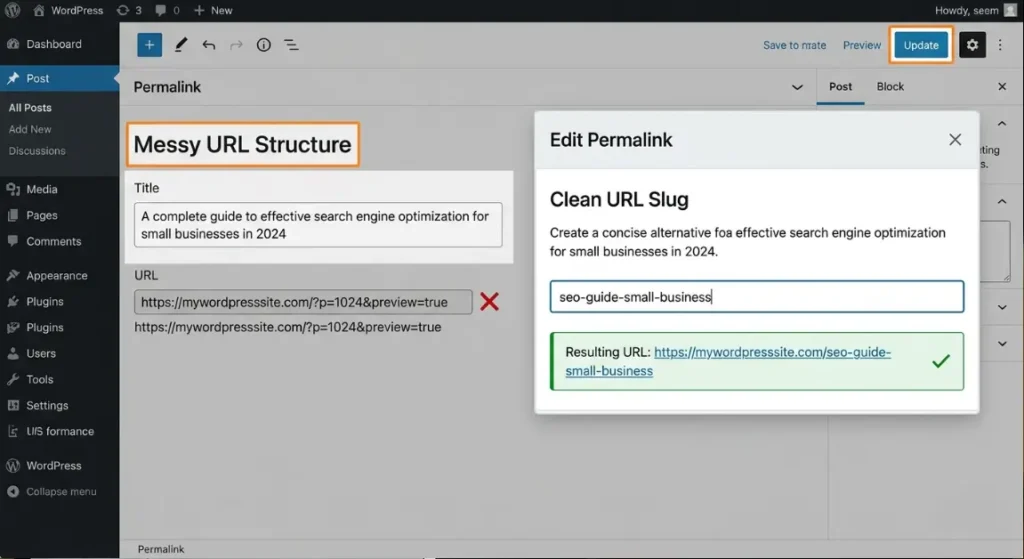This screenshot has height=559, width=1024.
Task: Open Users in sidebar
Action: [x=40, y=353]
